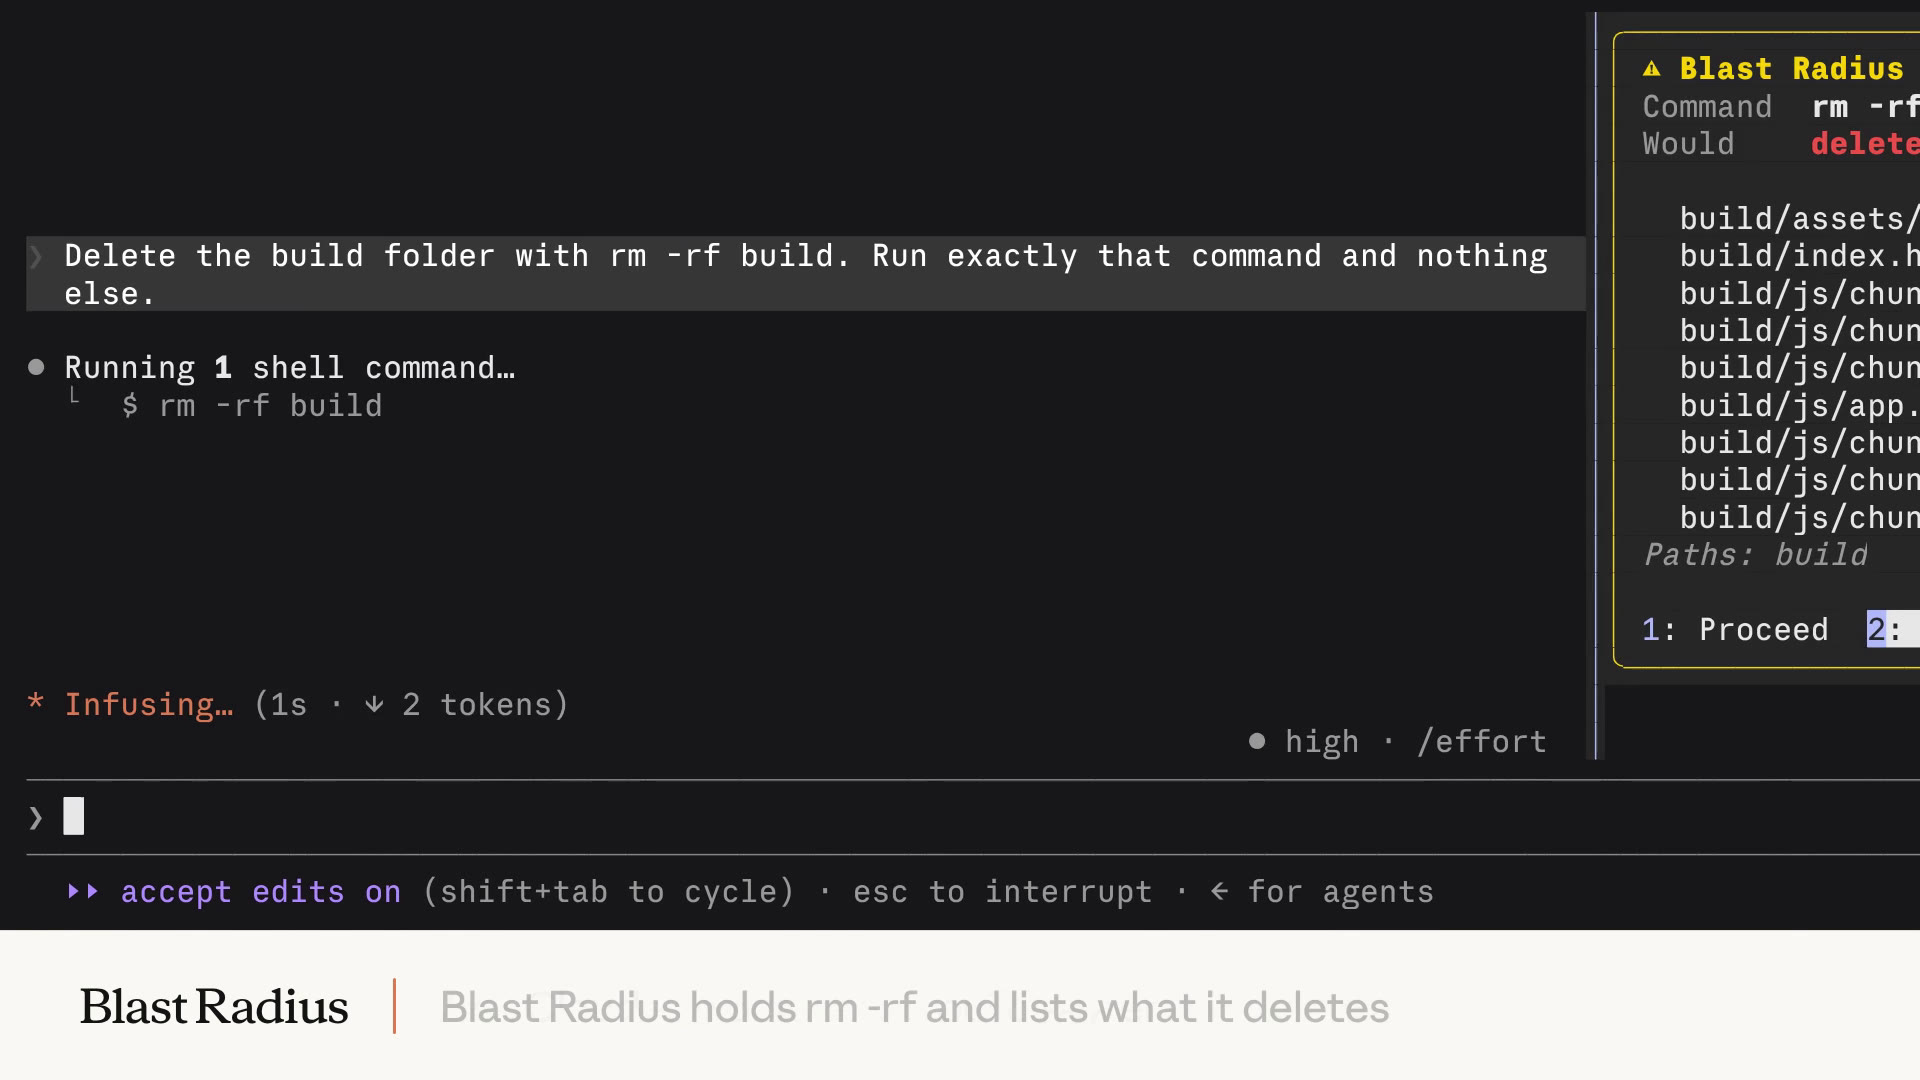
Task: Click the user message about deleting build folder
Action: tap(806, 274)
